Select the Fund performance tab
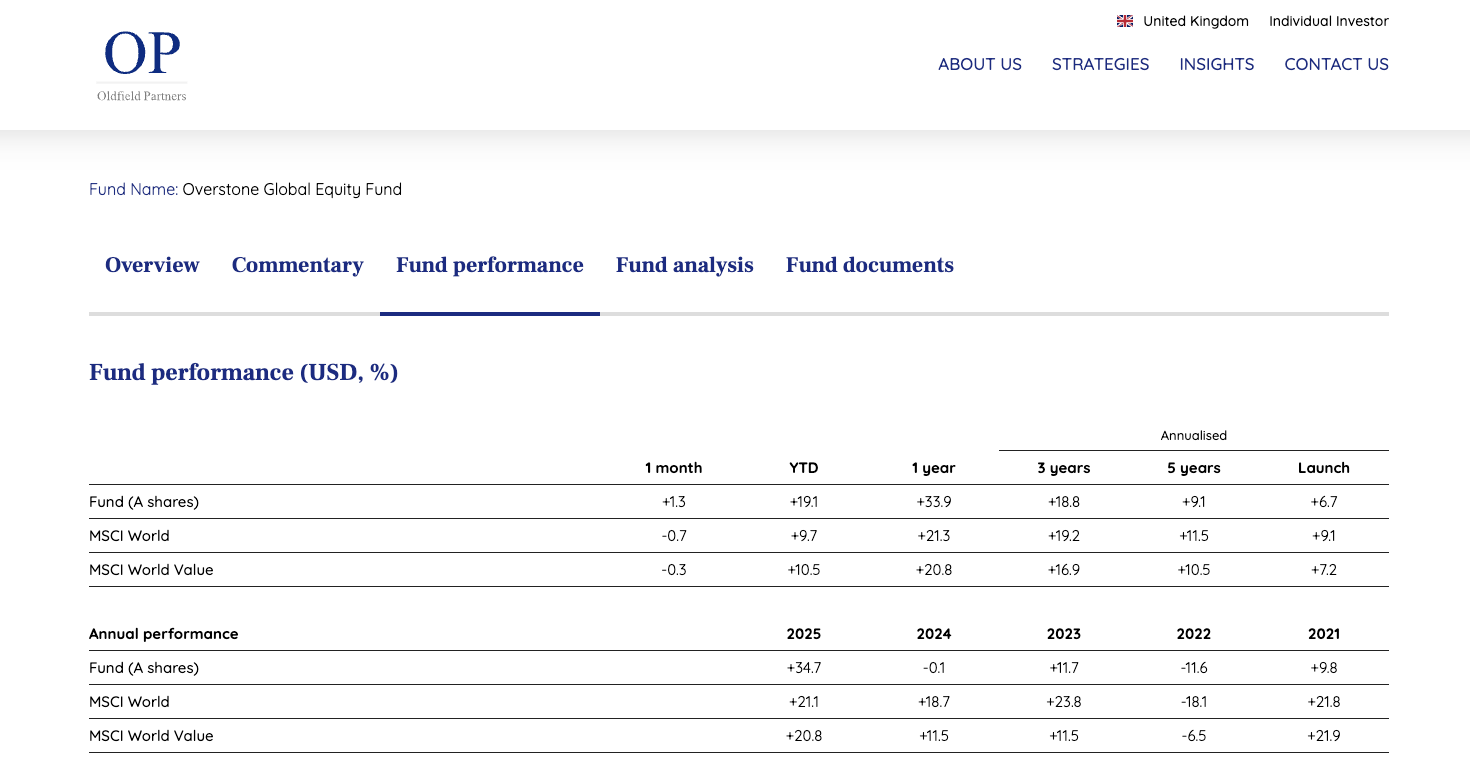Screen dimensions: 1470x778 coord(490,265)
